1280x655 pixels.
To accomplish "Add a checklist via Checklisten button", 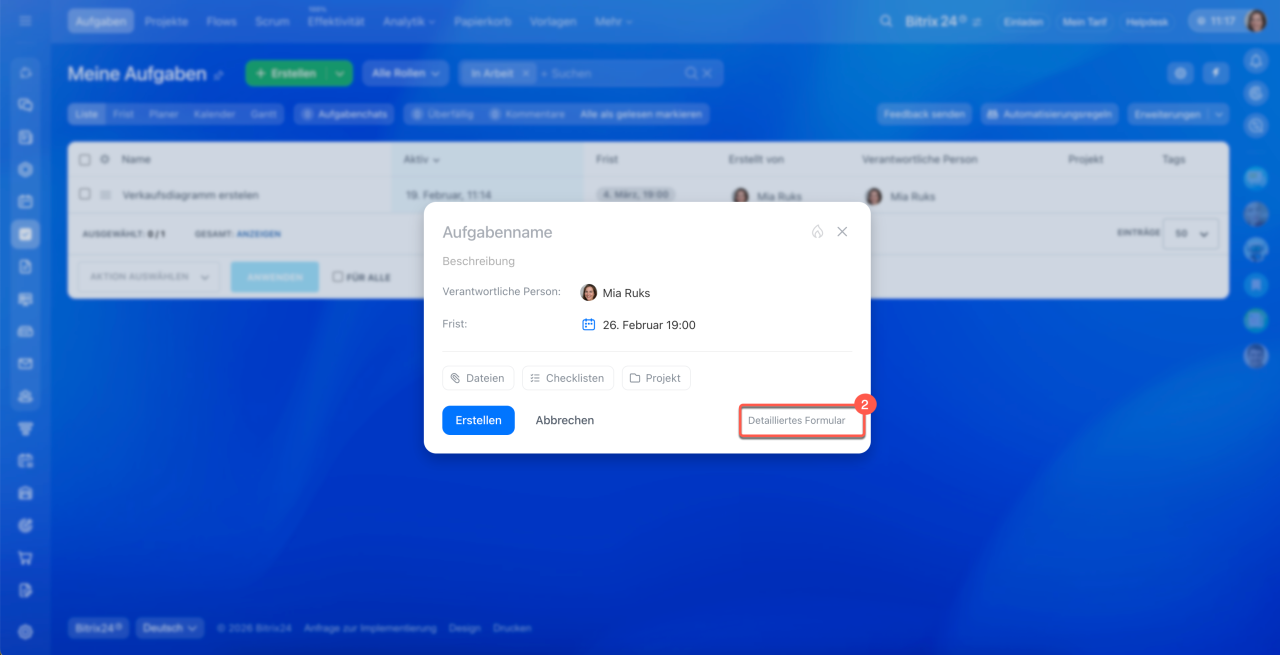I will 568,378.
